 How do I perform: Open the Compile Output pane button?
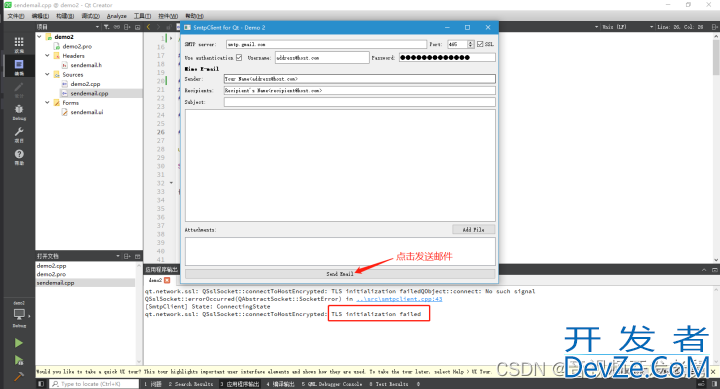point(281,384)
